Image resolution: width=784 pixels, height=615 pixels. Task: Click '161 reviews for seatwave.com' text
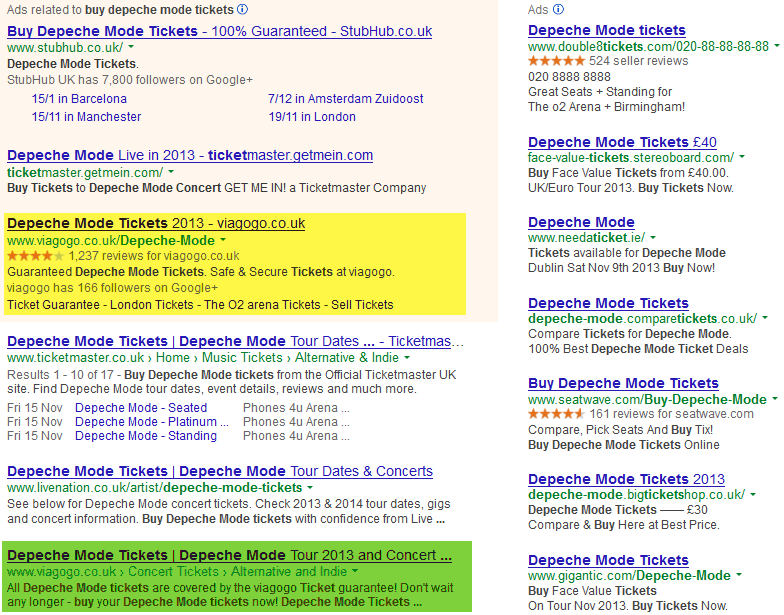[x=672, y=414]
